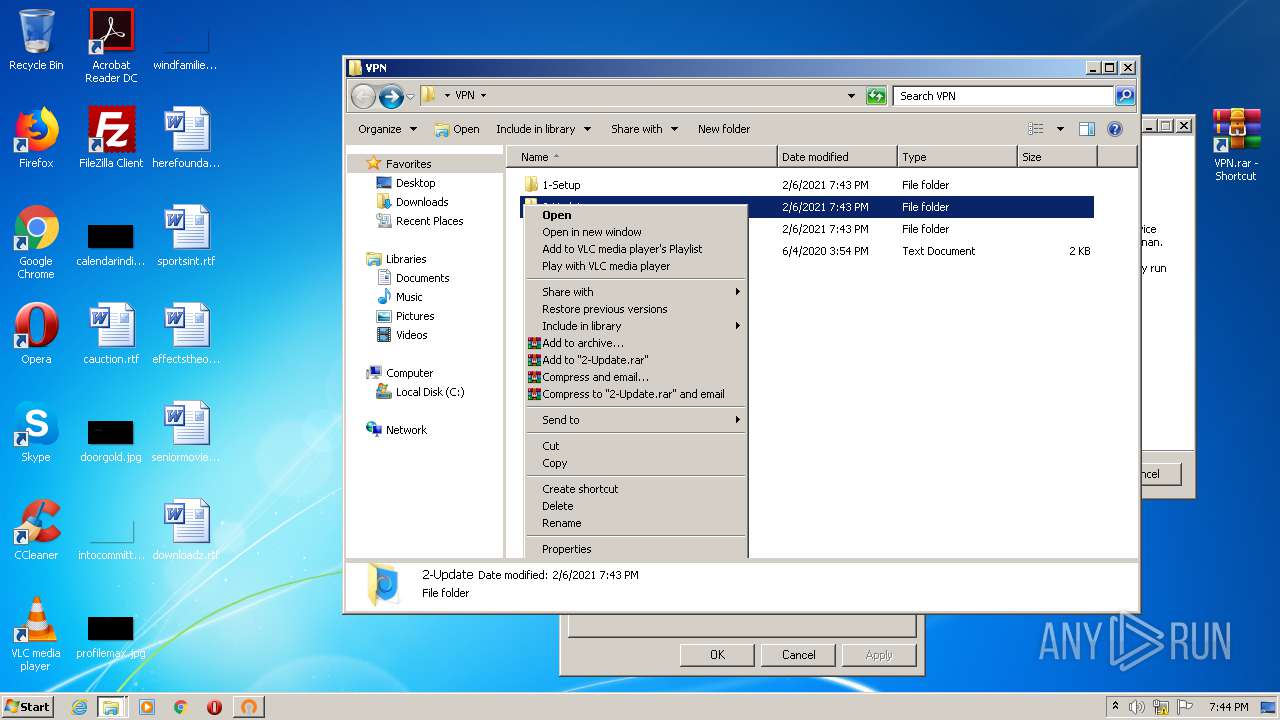The width and height of the screenshot is (1280, 720).
Task: Expand Include in library toolbar dropdown
Action: tap(544, 129)
